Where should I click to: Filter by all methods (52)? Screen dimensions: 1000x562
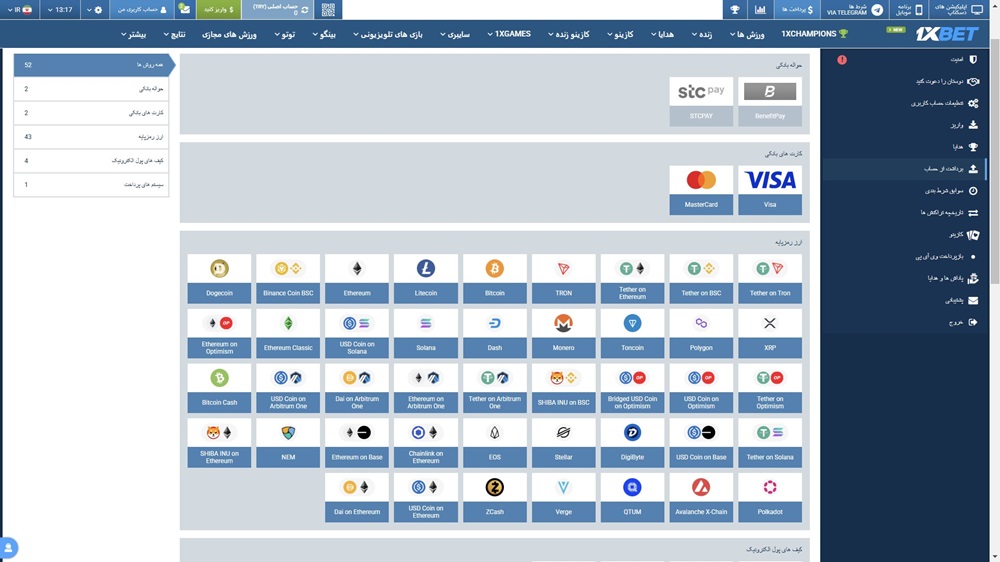coord(92,64)
